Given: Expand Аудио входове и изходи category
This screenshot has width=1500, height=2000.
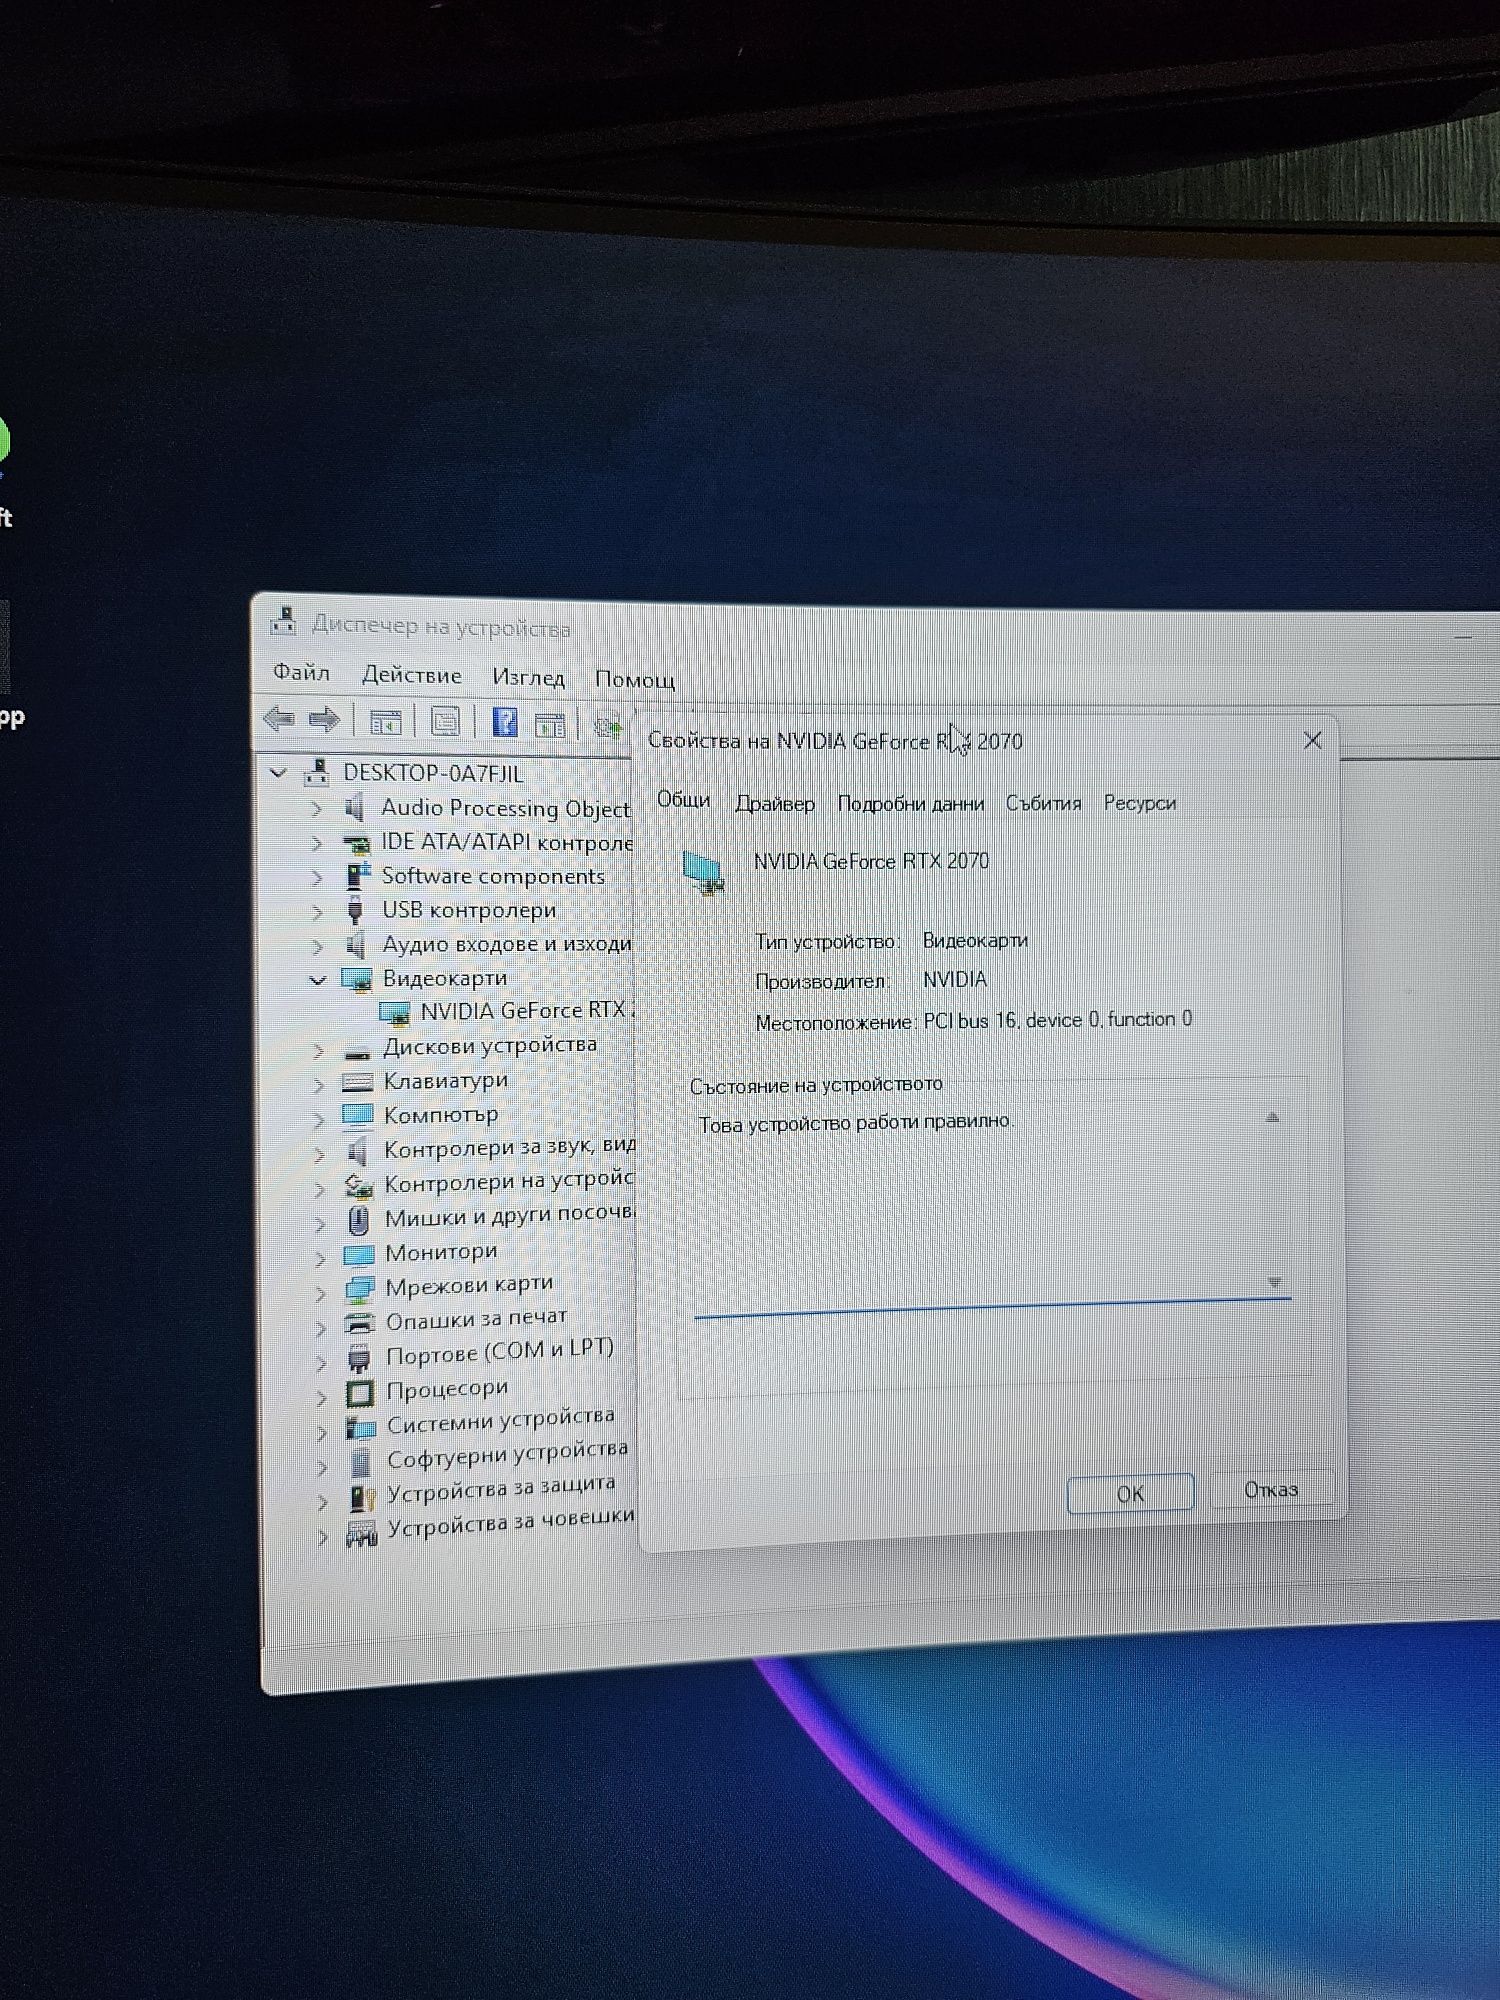Looking at the screenshot, I should click(x=318, y=945).
